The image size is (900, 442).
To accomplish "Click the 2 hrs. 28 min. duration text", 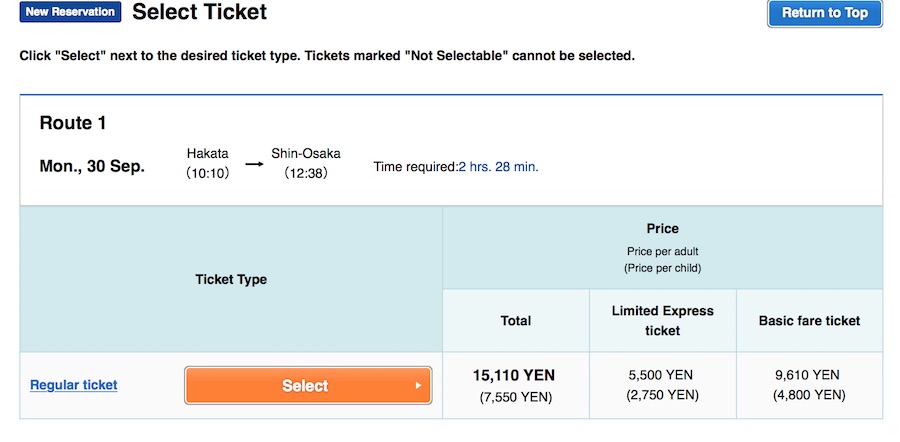I will pos(498,167).
